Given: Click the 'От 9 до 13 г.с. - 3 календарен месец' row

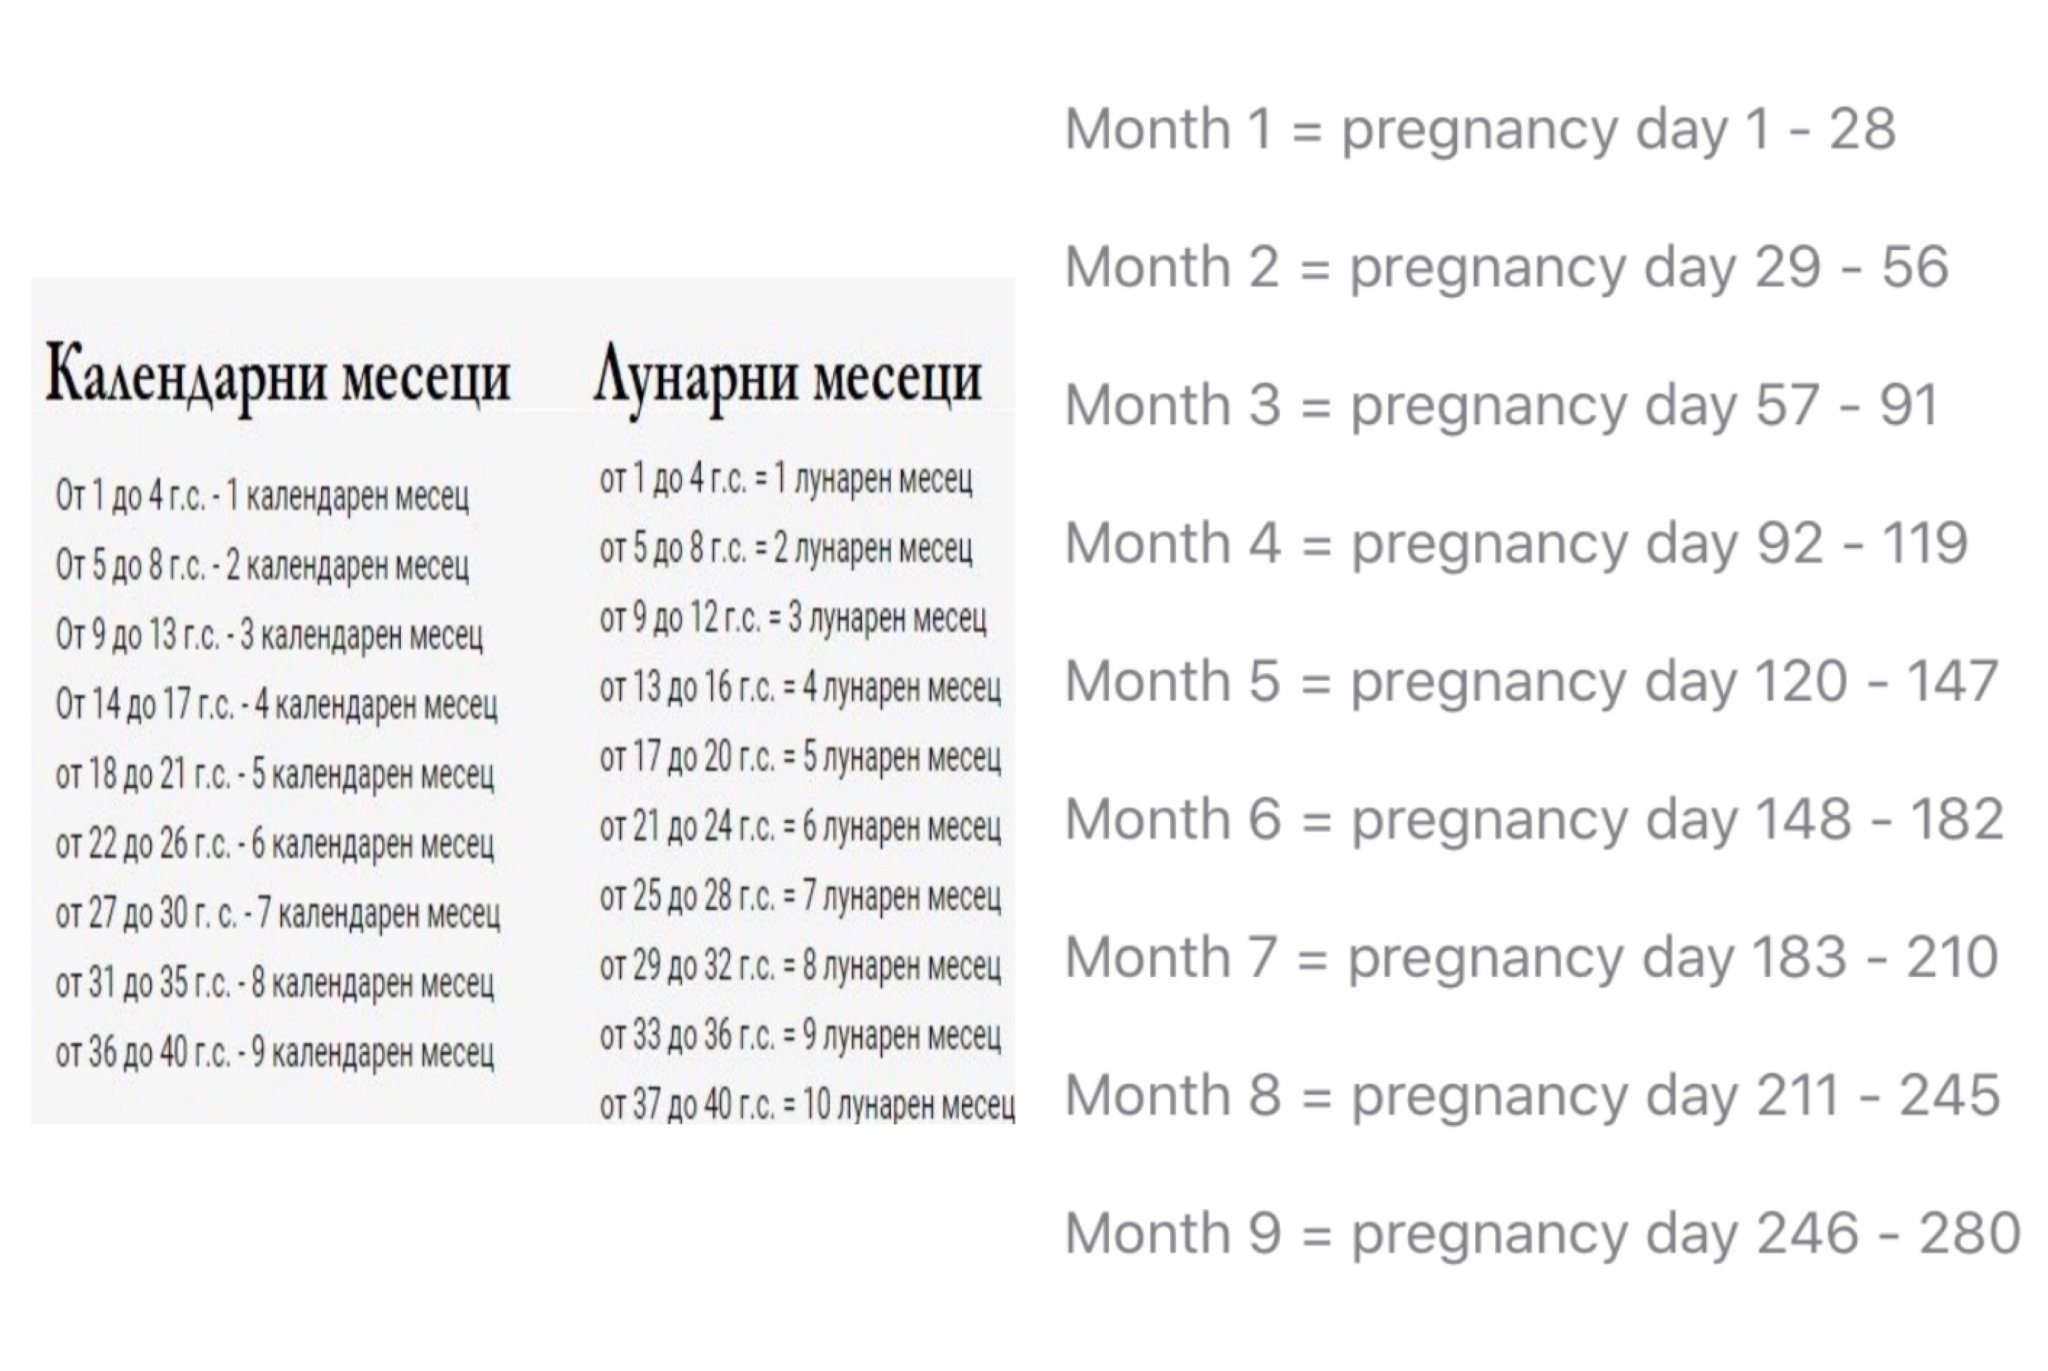Looking at the screenshot, I should (269, 635).
